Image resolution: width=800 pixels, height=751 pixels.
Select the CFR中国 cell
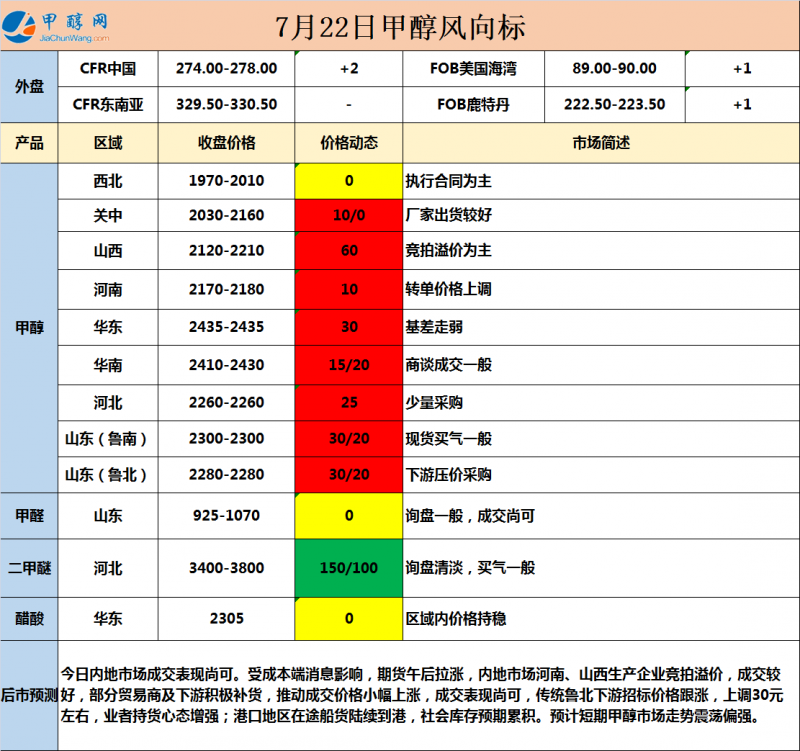tap(108, 68)
